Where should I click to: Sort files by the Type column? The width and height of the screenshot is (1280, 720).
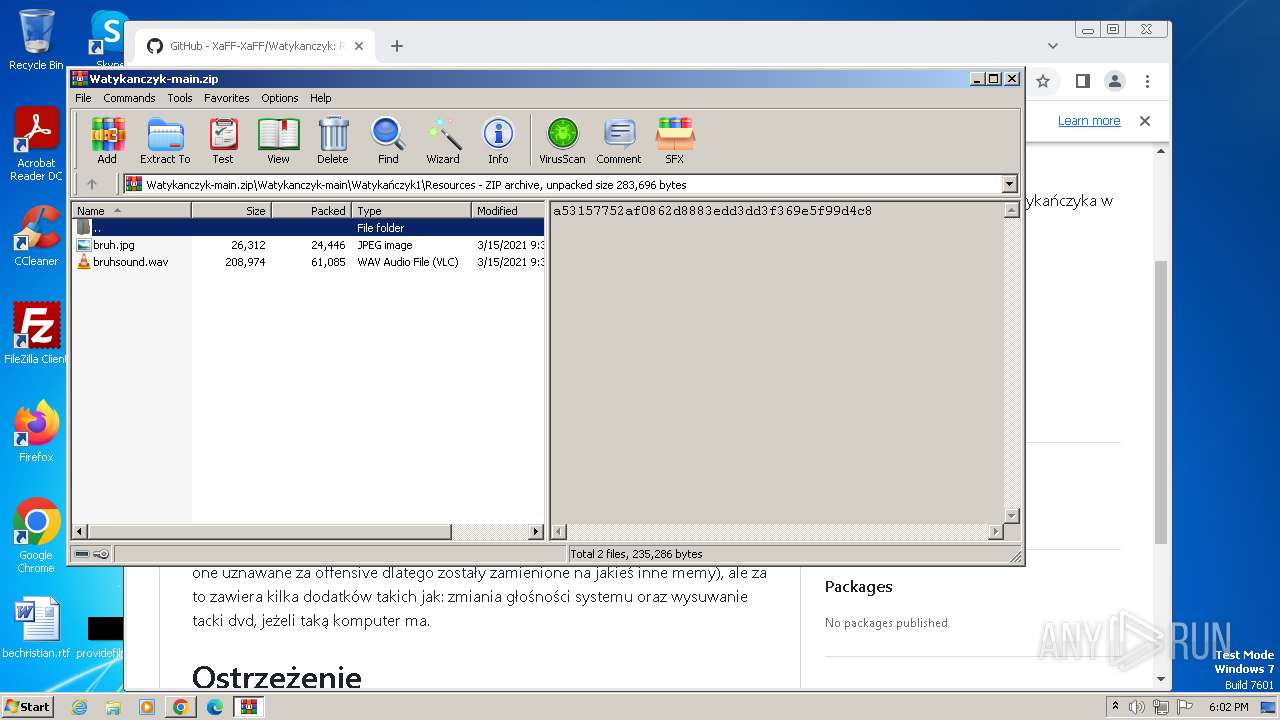pos(411,211)
